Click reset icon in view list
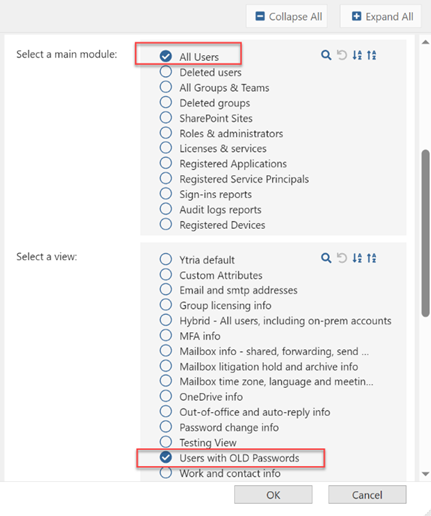 coord(342,258)
